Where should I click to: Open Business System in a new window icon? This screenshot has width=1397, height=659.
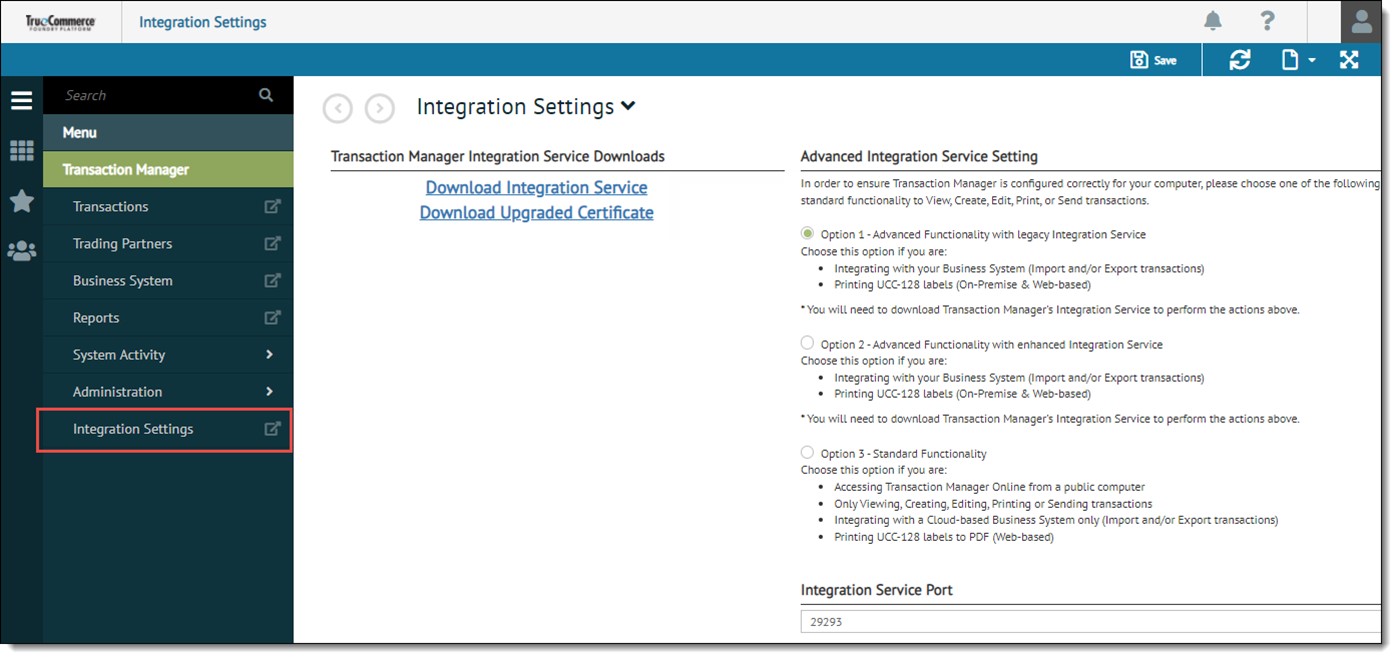(272, 281)
